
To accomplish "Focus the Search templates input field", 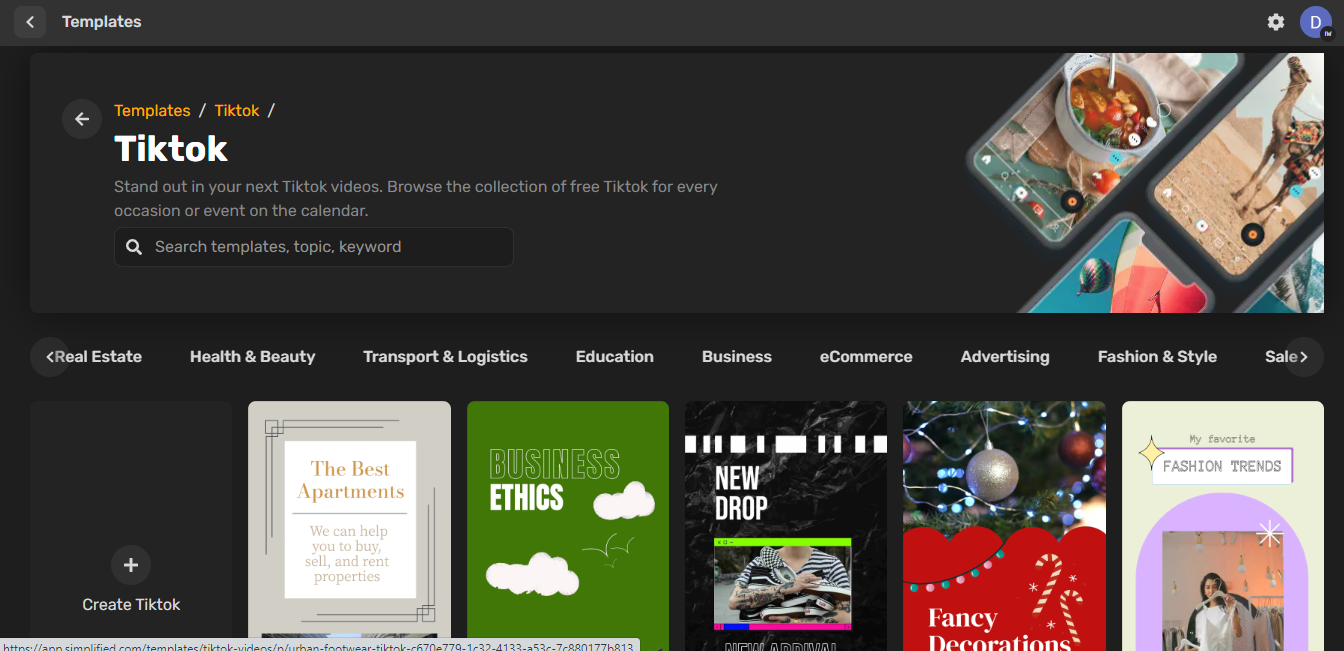I will tap(314, 247).
